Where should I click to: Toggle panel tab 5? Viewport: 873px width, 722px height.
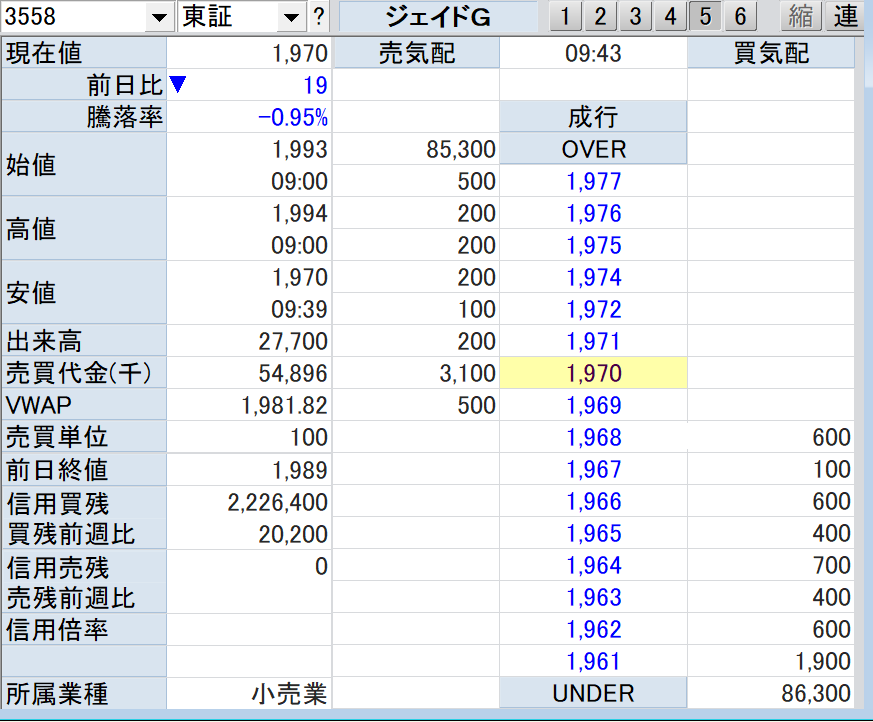coord(705,16)
